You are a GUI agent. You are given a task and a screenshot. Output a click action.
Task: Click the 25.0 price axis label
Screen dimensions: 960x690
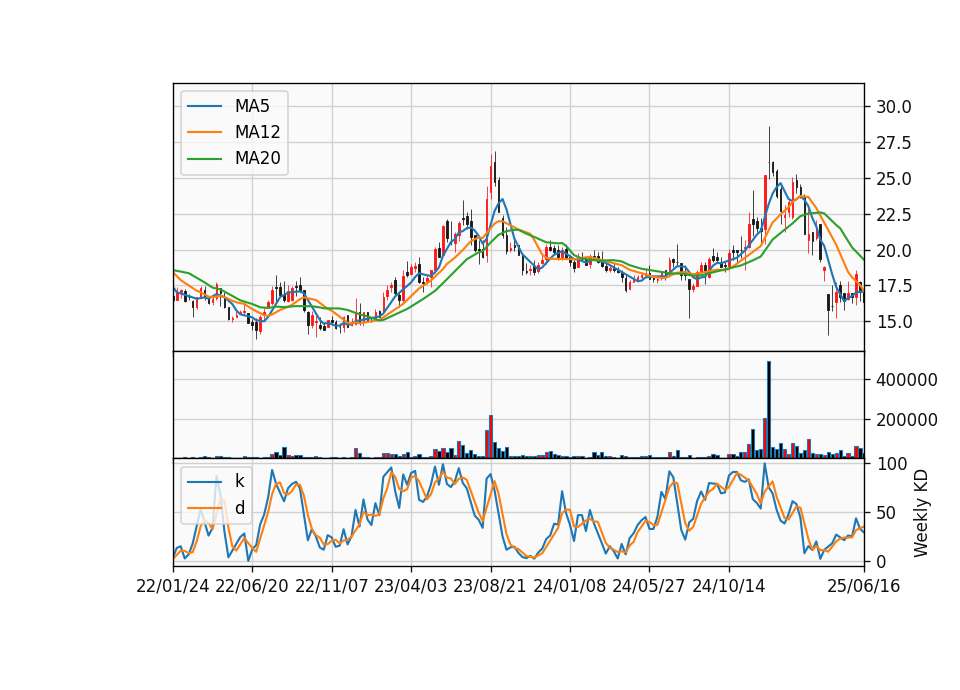pos(894,179)
